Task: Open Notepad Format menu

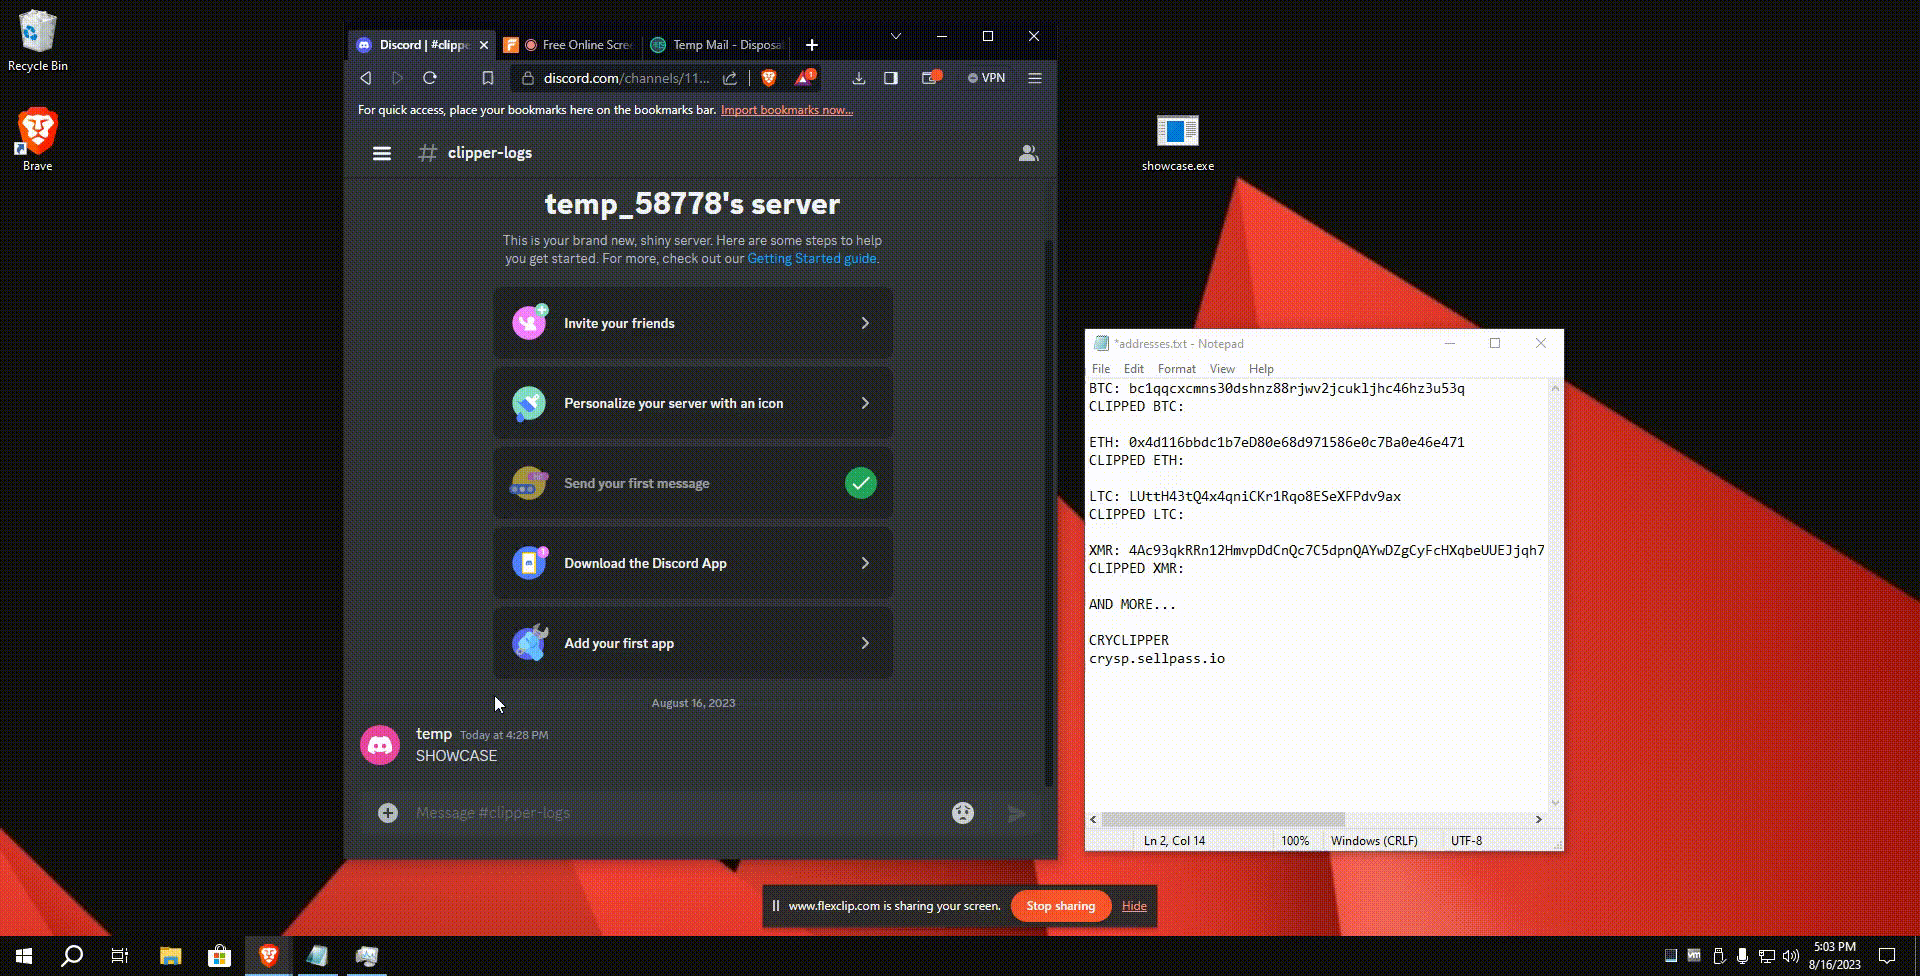Action: pyautogui.click(x=1177, y=369)
